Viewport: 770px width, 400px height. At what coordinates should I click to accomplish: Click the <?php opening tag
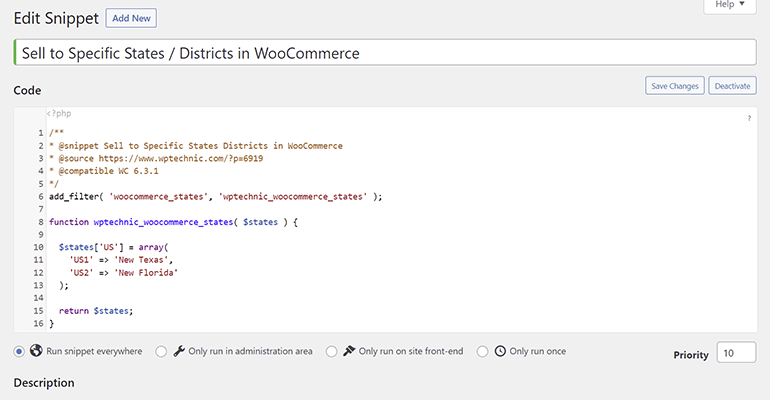point(59,113)
